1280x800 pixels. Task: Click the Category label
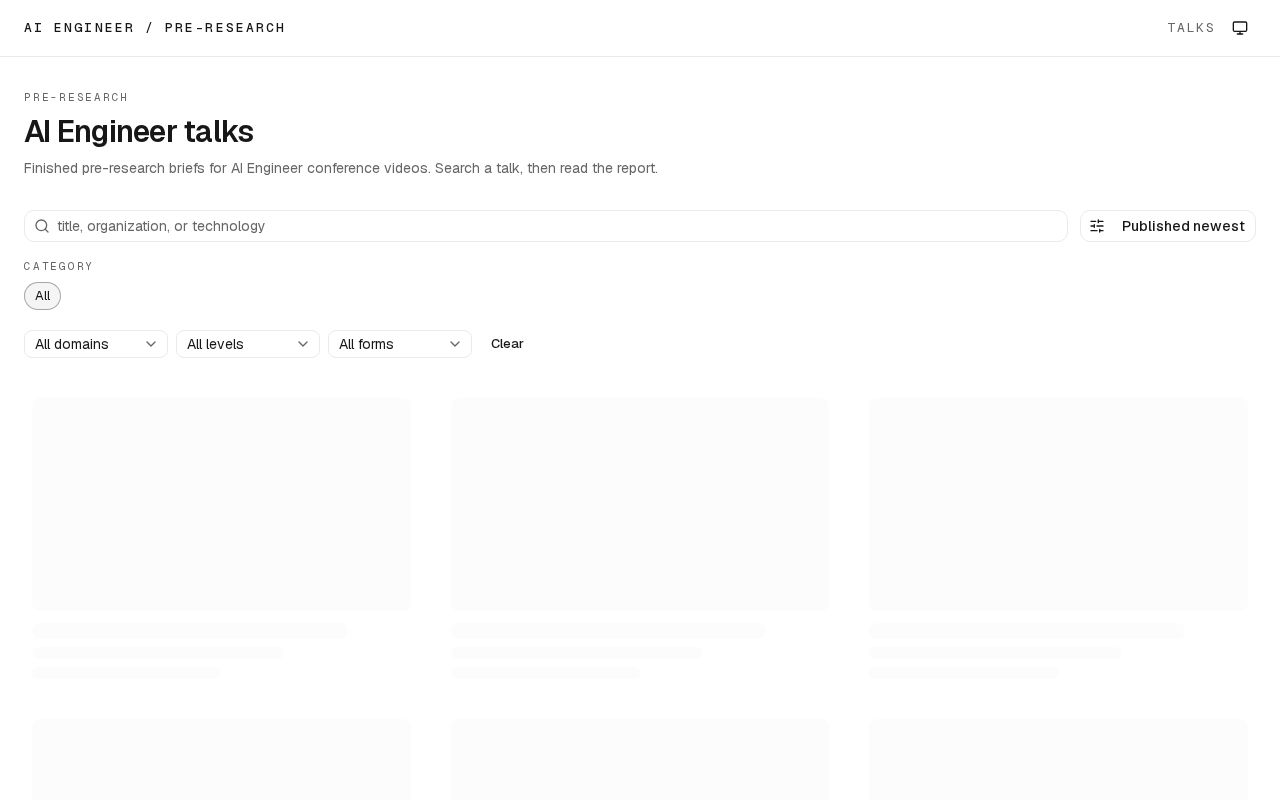pyautogui.click(x=59, y=266)
